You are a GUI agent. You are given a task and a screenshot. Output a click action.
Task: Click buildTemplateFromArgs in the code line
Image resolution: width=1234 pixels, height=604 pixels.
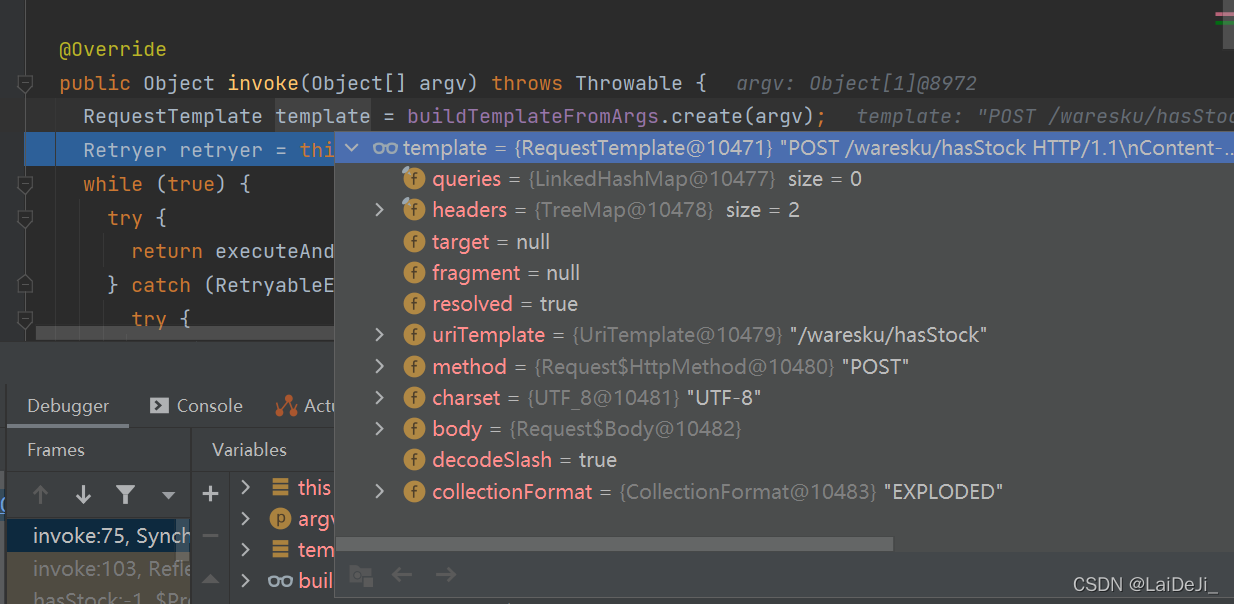click(x=532, y=116)
